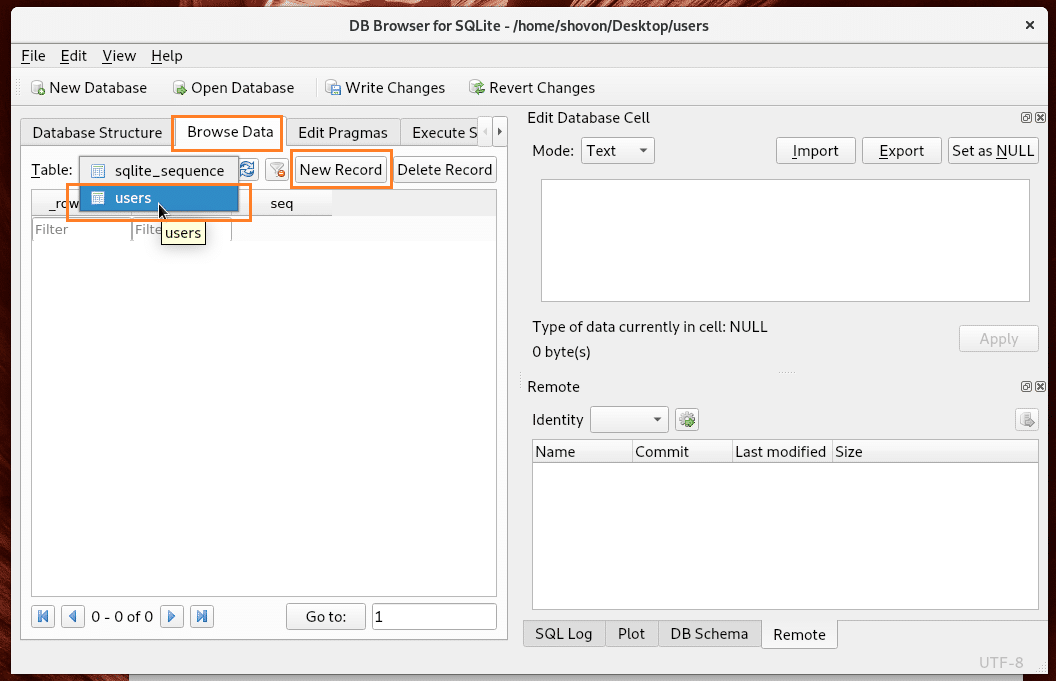Screen dimensions: 1056x681
Task: Expand the Identity combo box under Remote
Action: (x=629, y=419)
